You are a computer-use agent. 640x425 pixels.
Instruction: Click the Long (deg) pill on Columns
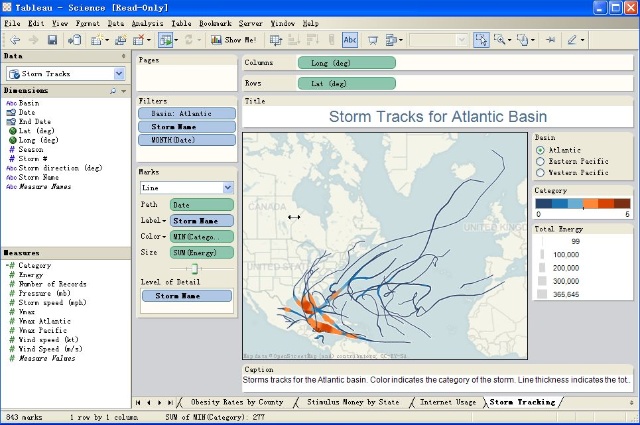pos(347,63)
